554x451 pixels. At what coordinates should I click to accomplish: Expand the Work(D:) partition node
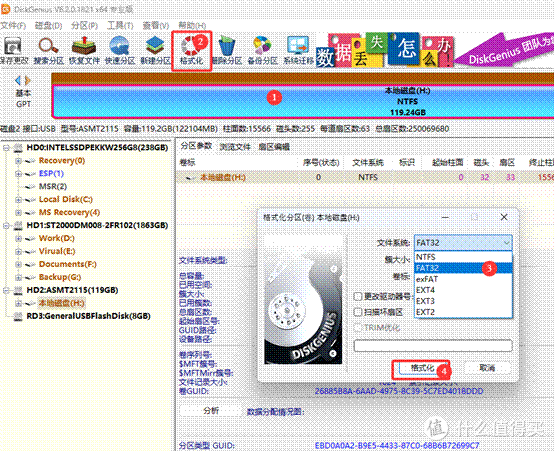(x=18, y=239)
